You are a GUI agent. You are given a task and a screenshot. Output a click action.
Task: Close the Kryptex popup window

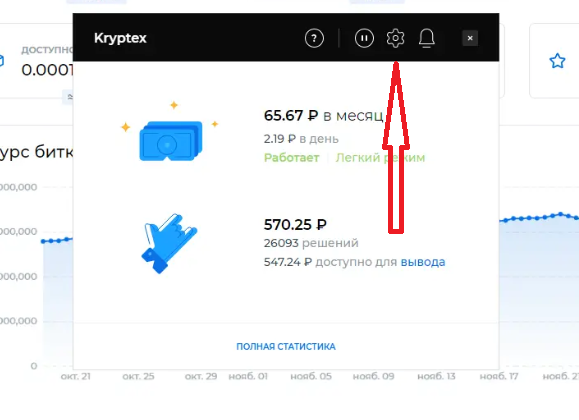pos(470,38)
